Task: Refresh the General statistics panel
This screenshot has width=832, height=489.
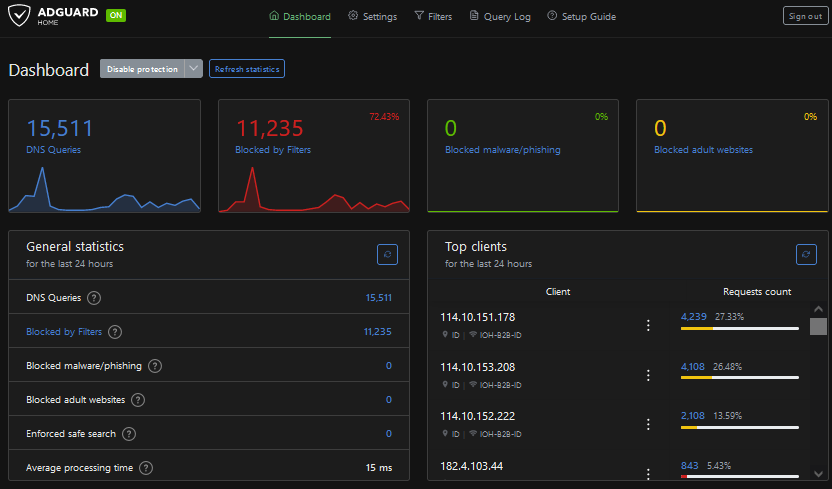Action: click(x=387, y=255)
